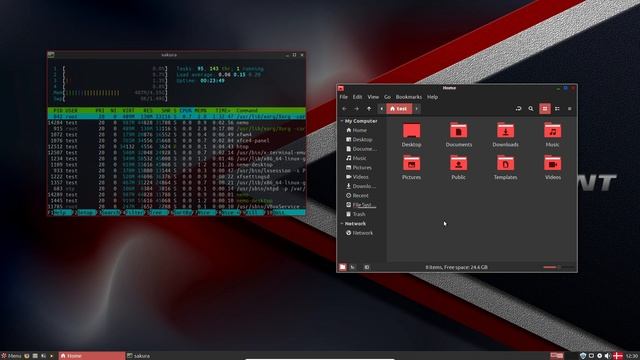The height and width of the screenshot is (360, 640).
Task: Select Downloads in the sidebar
Action: pos(361,186)
